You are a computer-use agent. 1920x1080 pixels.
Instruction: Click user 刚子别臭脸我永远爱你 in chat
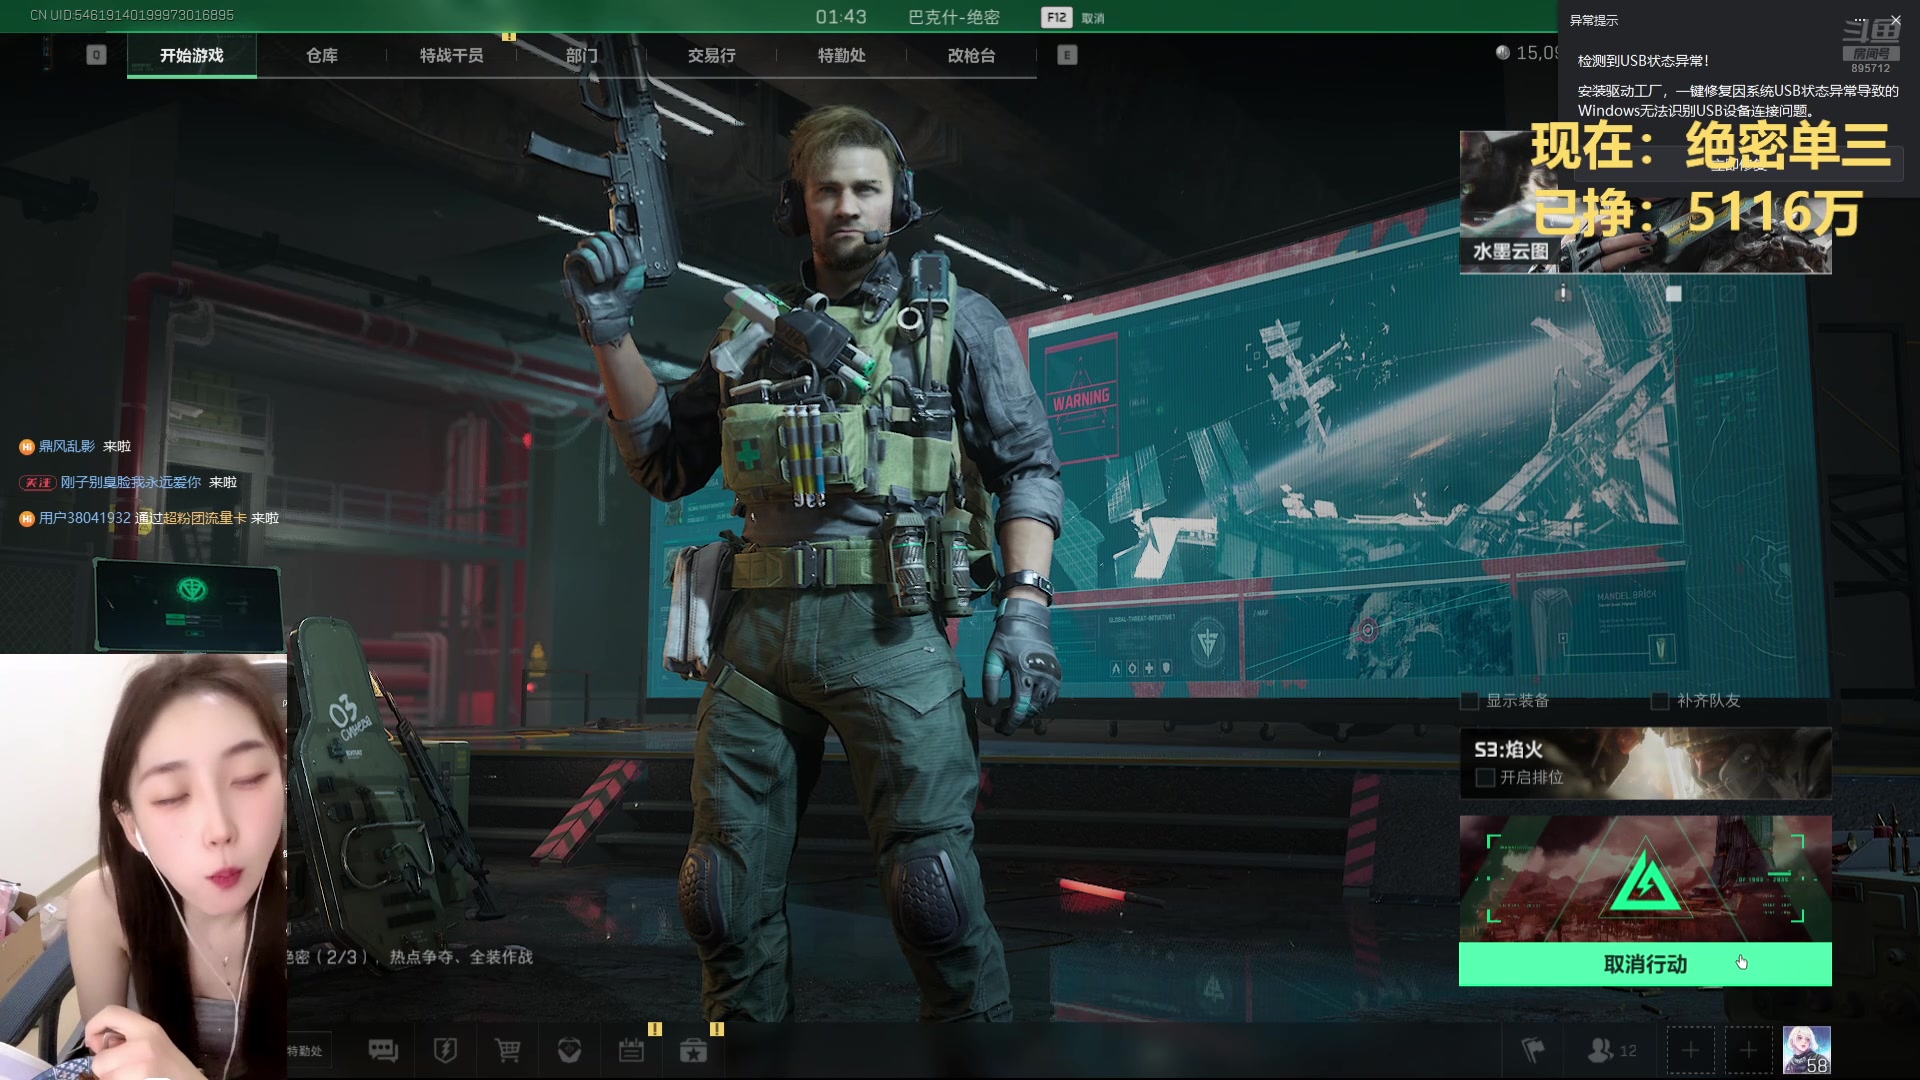131,482
